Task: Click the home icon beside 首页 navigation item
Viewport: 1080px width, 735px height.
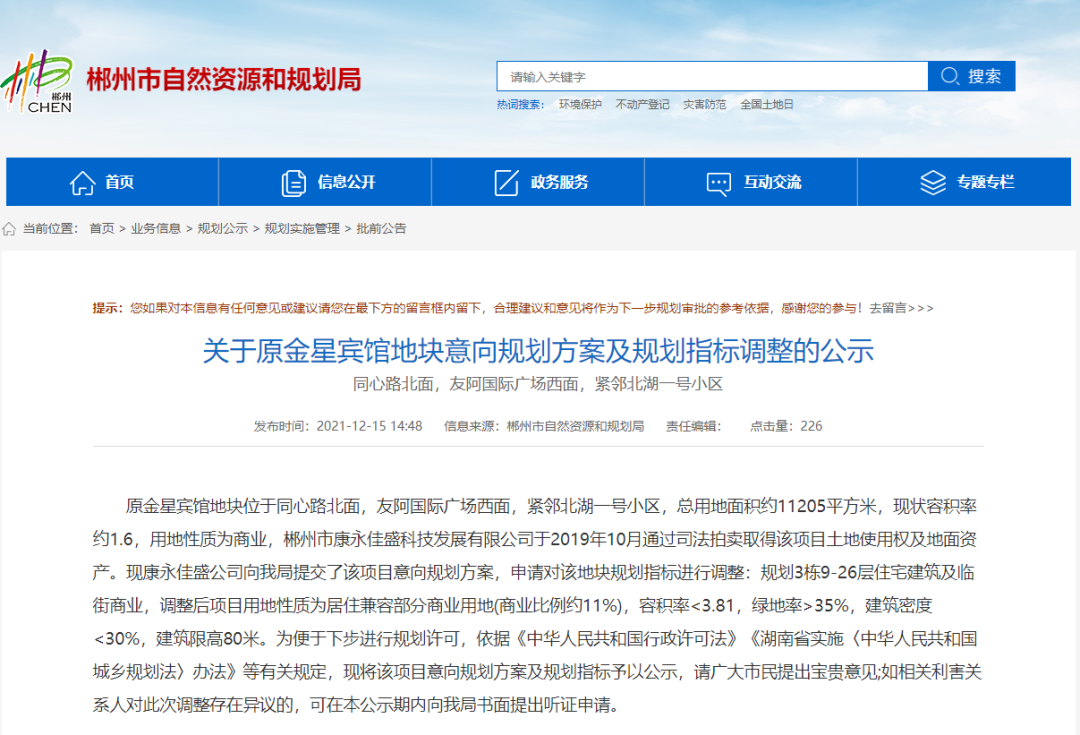Action: coord(84,181)
